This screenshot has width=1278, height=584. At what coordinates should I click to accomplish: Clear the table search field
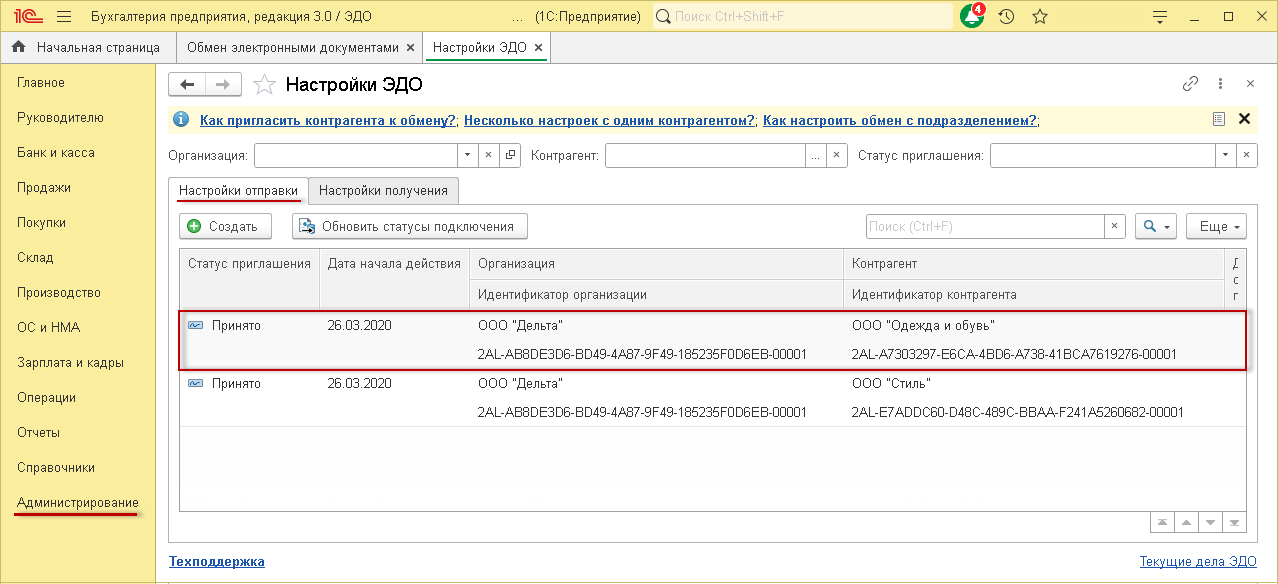[x=1115, y=227]
